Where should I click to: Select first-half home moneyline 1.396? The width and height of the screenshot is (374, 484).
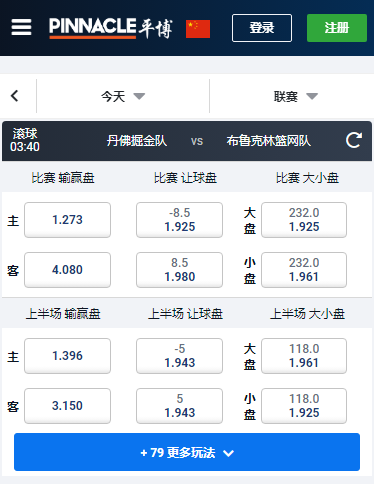[x=67, y=356]
